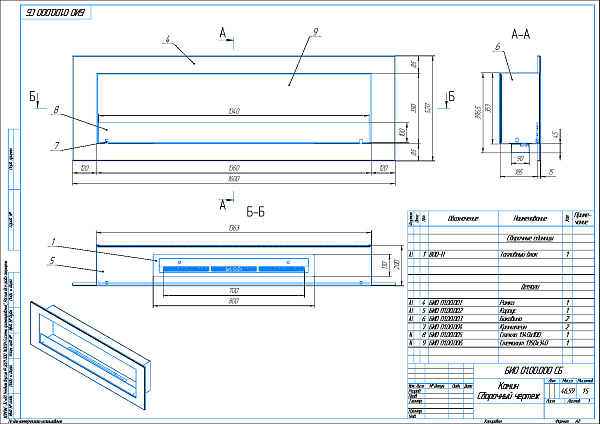This screenshot has width=600, height=424.
Task: Click the A-A section view label
Action: click(521, 33)
